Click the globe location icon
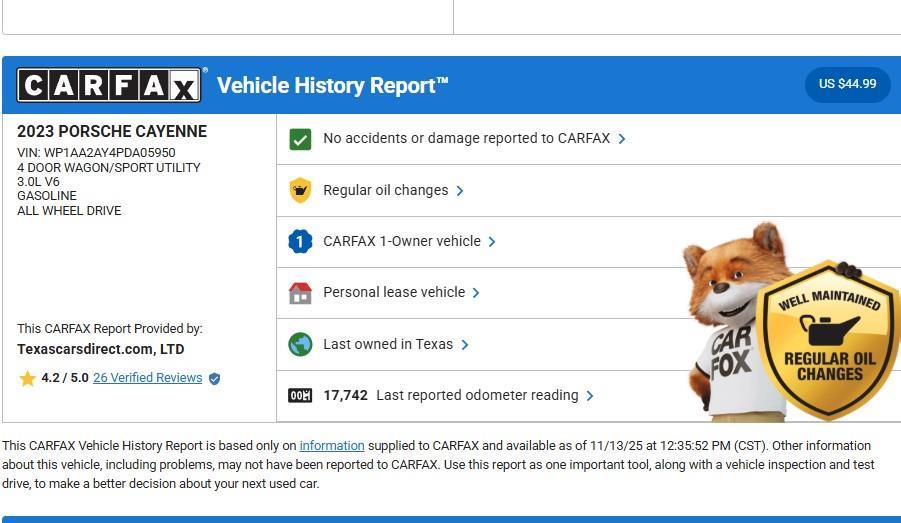901x523 pixels. (300, 345)
